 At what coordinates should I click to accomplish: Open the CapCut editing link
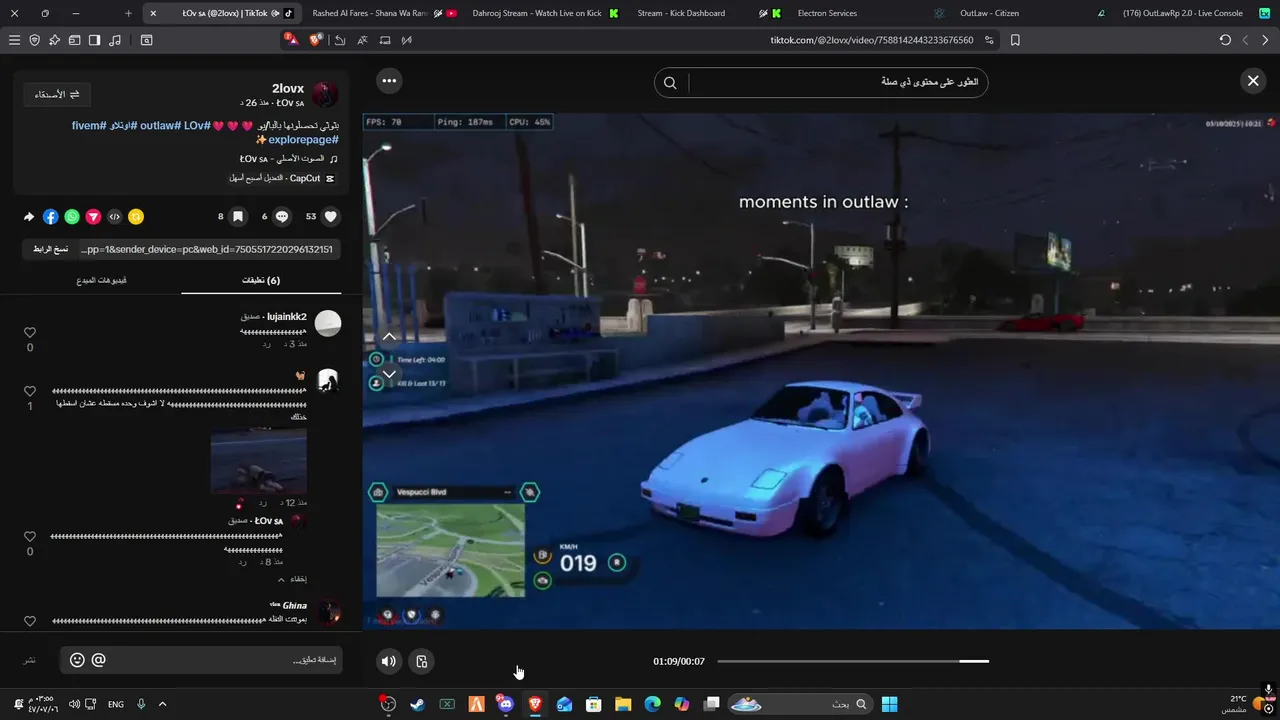click(x=282, y=178)
